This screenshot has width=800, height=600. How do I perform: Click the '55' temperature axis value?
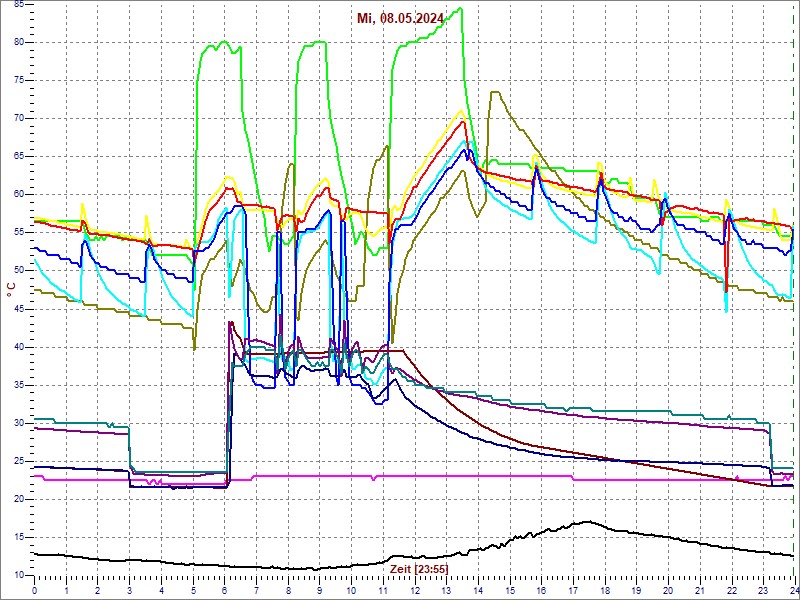tap(19, 233)
